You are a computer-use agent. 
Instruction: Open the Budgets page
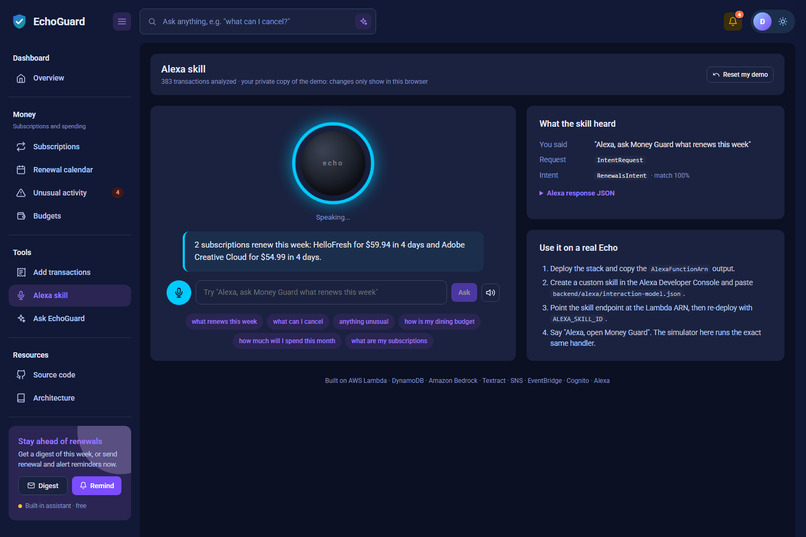[70, 216]
